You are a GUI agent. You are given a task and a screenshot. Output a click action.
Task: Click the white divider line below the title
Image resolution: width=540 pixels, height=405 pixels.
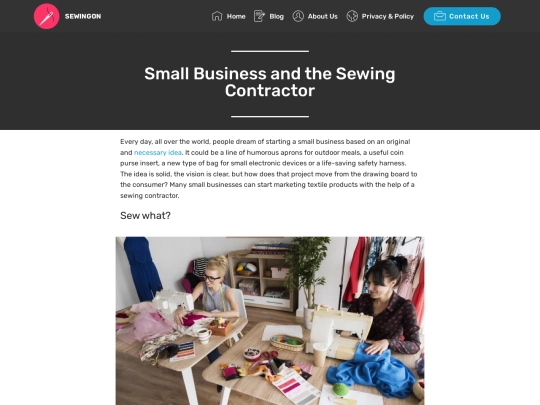point(270,116)
